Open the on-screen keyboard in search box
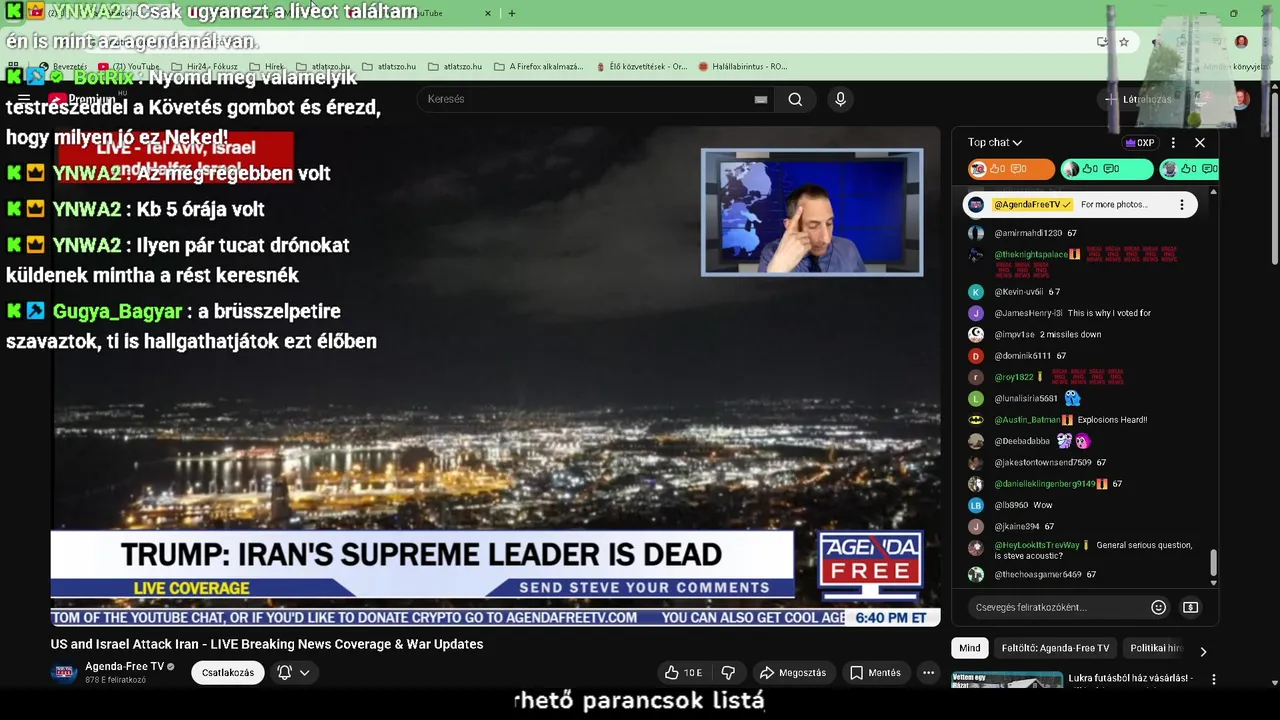Screen dimensions: 1280x720 pos(761,99)
